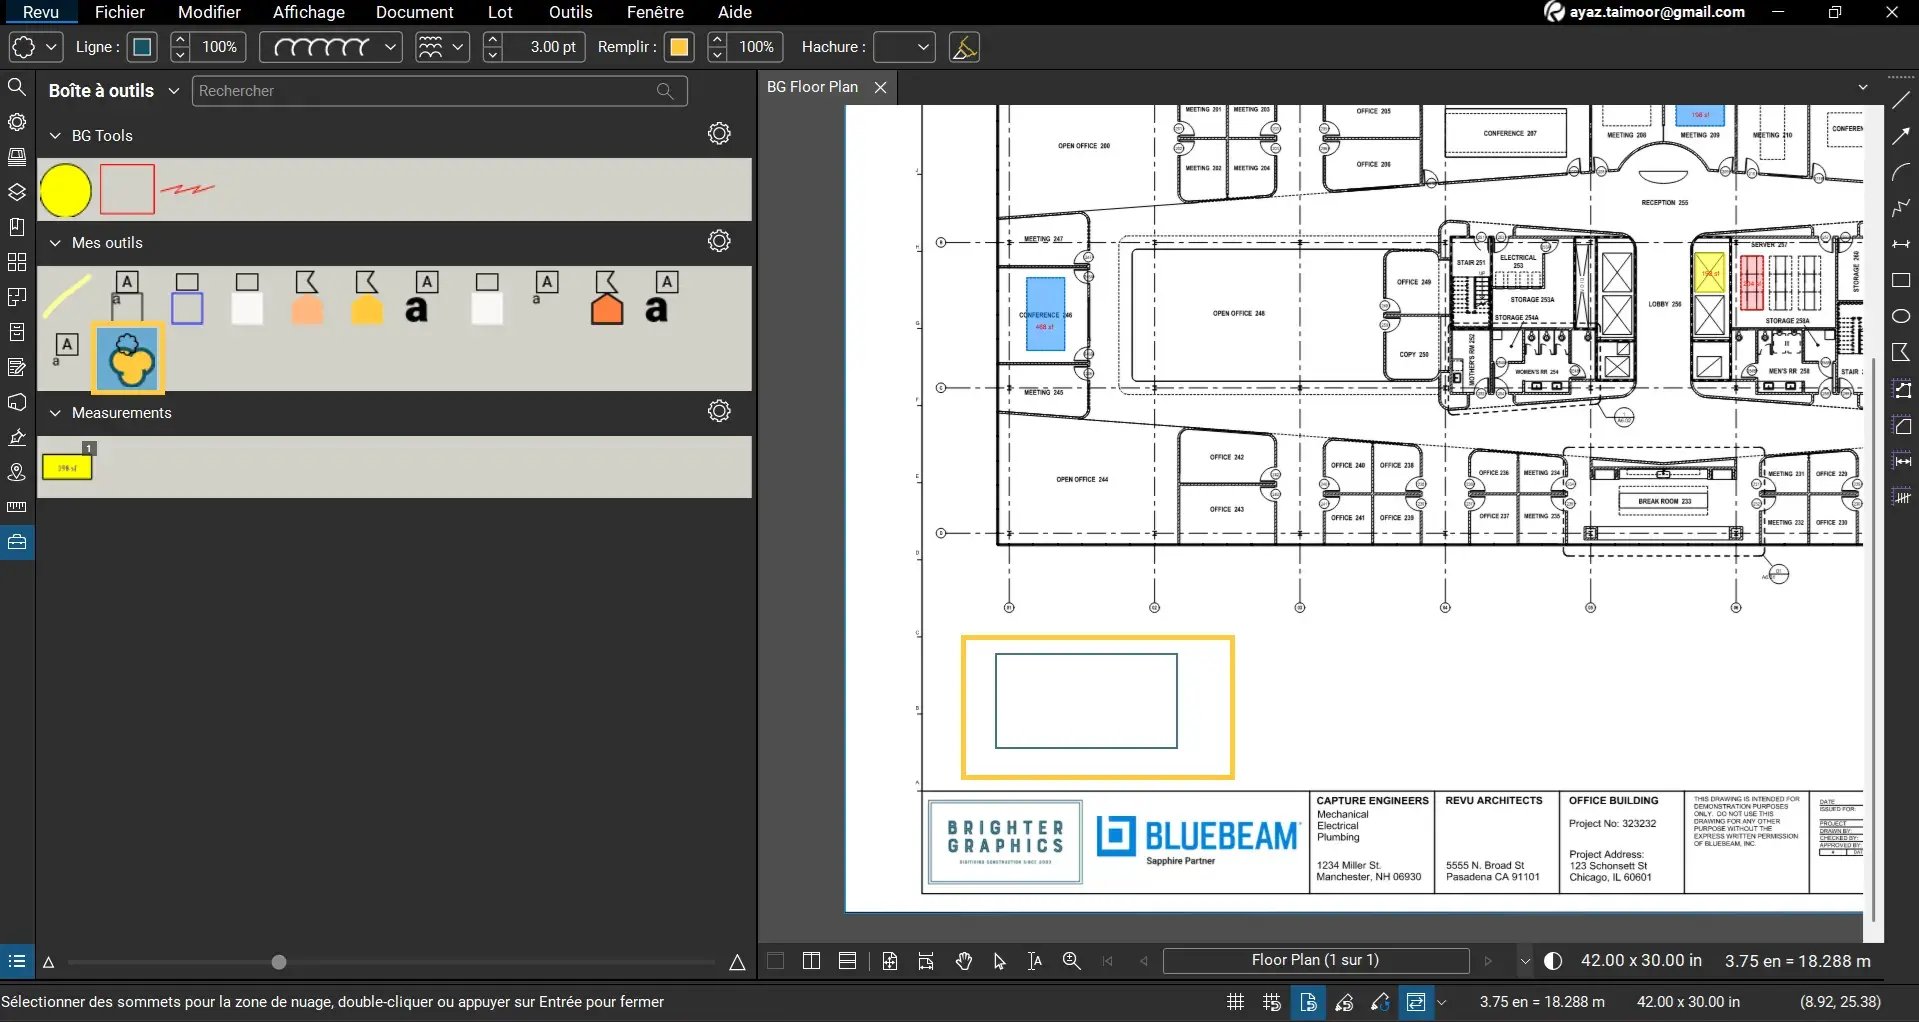This screenshot has height=1022, width=1919.
Task: Click the yellow Remplir color swatch
Action: (x=679, y=46)
